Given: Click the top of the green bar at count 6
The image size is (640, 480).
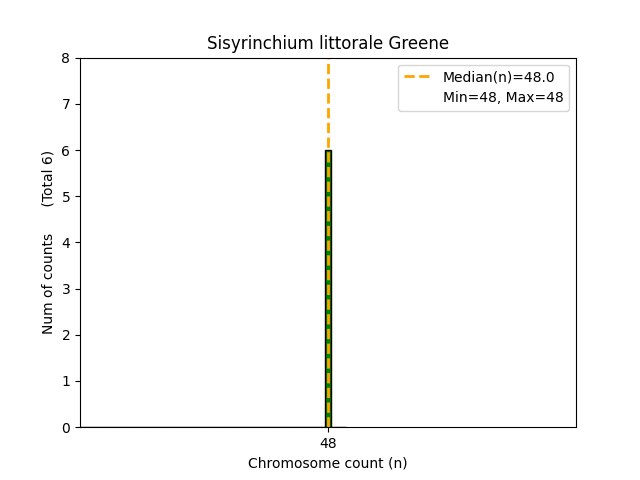Looking at the screenshot, I should tap(328, 152).
